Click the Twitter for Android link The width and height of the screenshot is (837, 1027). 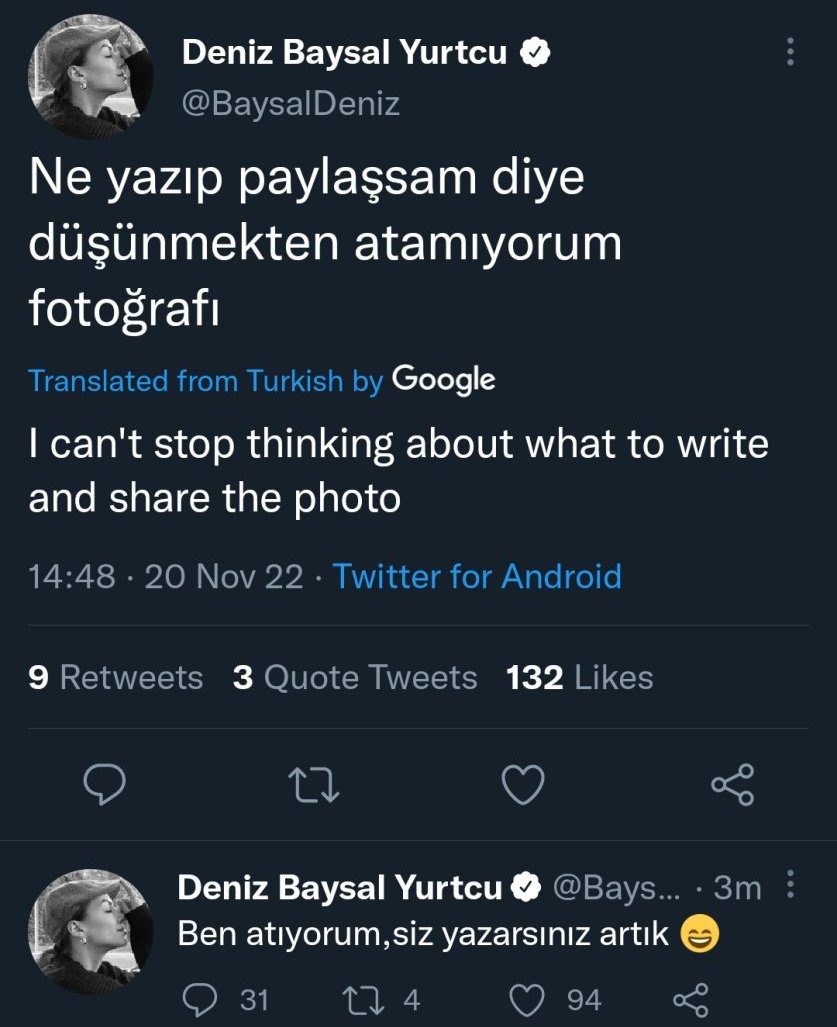[x=477, y=576]
